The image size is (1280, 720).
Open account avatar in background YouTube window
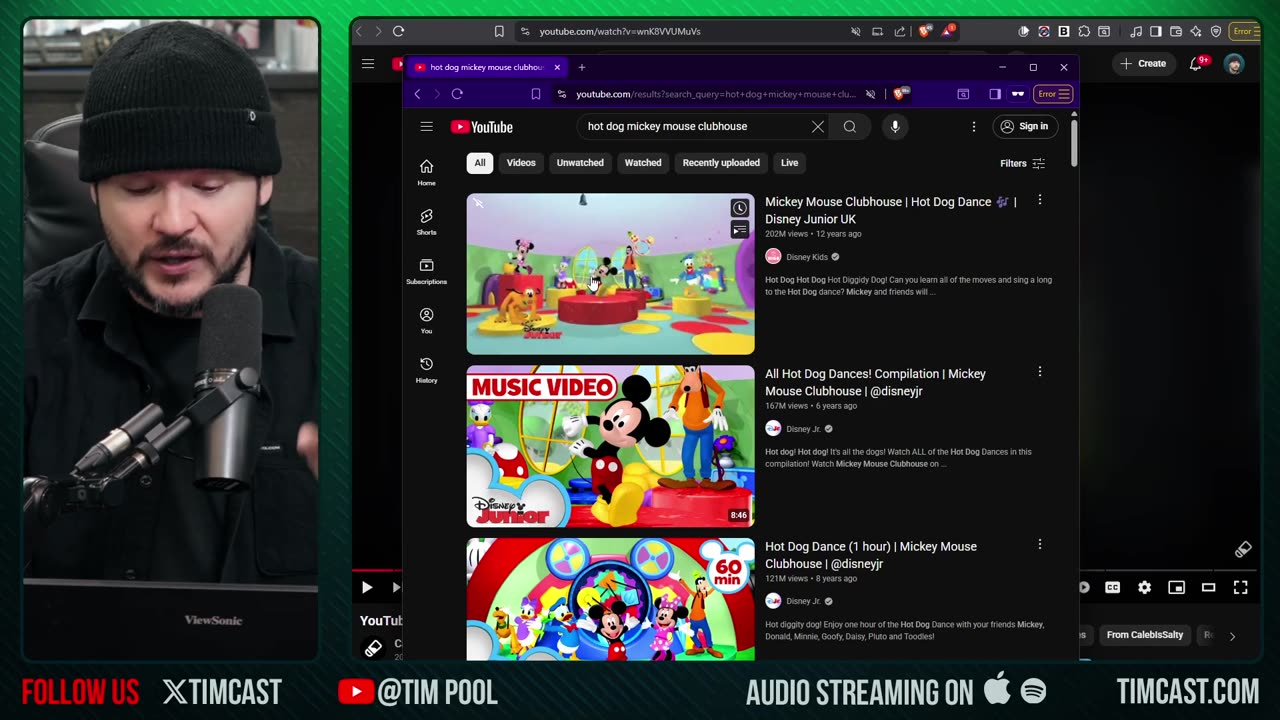[1234, 64]
